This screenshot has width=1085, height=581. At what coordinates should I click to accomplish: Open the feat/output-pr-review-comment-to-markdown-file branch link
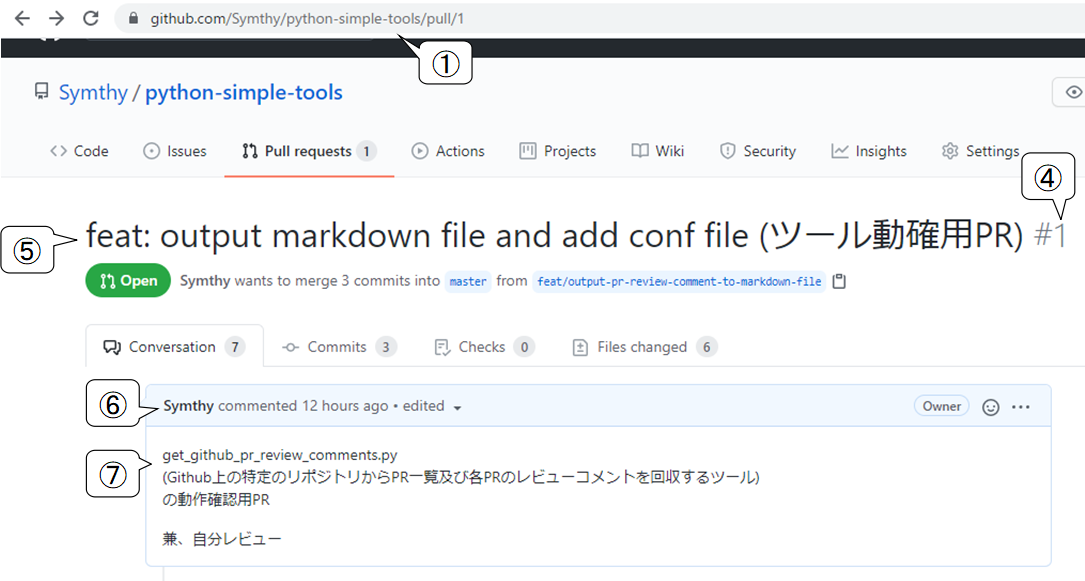(x=679, y=282)
